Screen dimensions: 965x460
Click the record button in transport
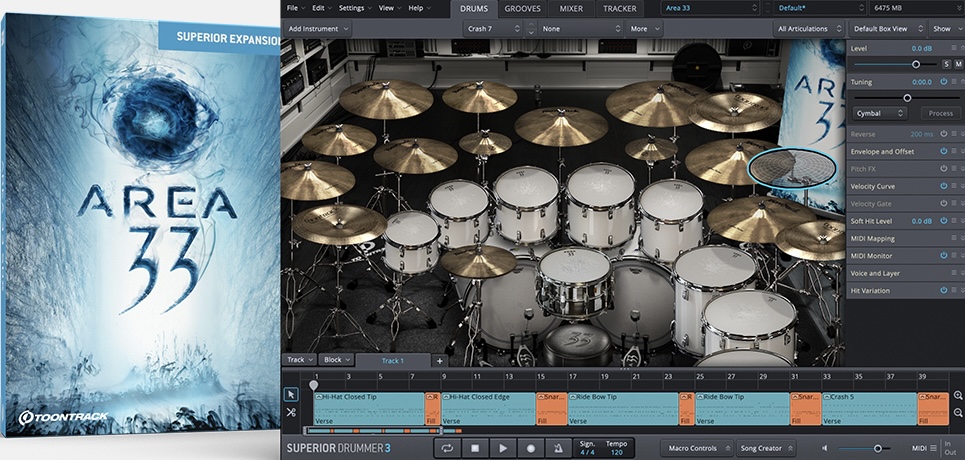coord(531,448)
